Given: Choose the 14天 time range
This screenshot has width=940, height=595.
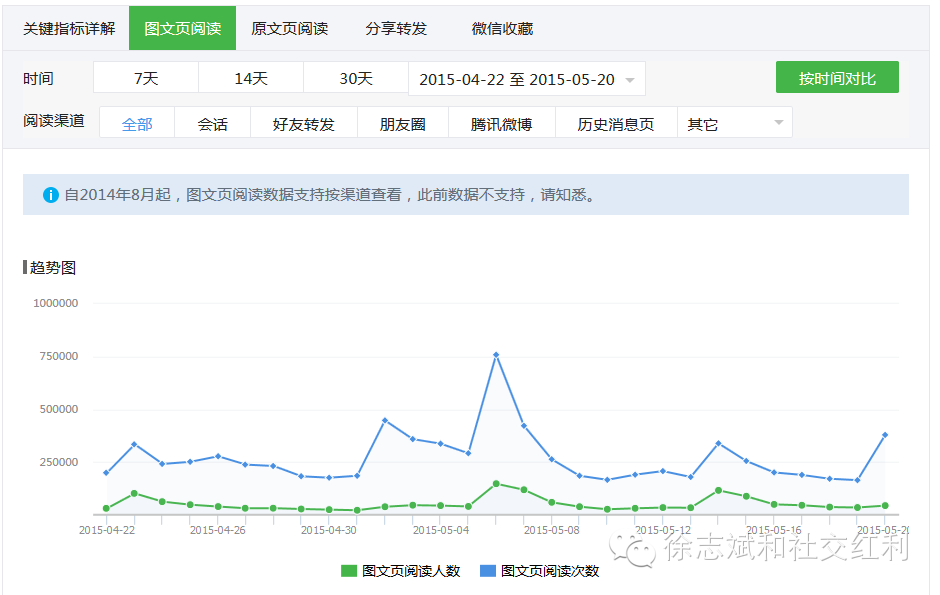Looking at the screenshot, I should tap(251, 78).
